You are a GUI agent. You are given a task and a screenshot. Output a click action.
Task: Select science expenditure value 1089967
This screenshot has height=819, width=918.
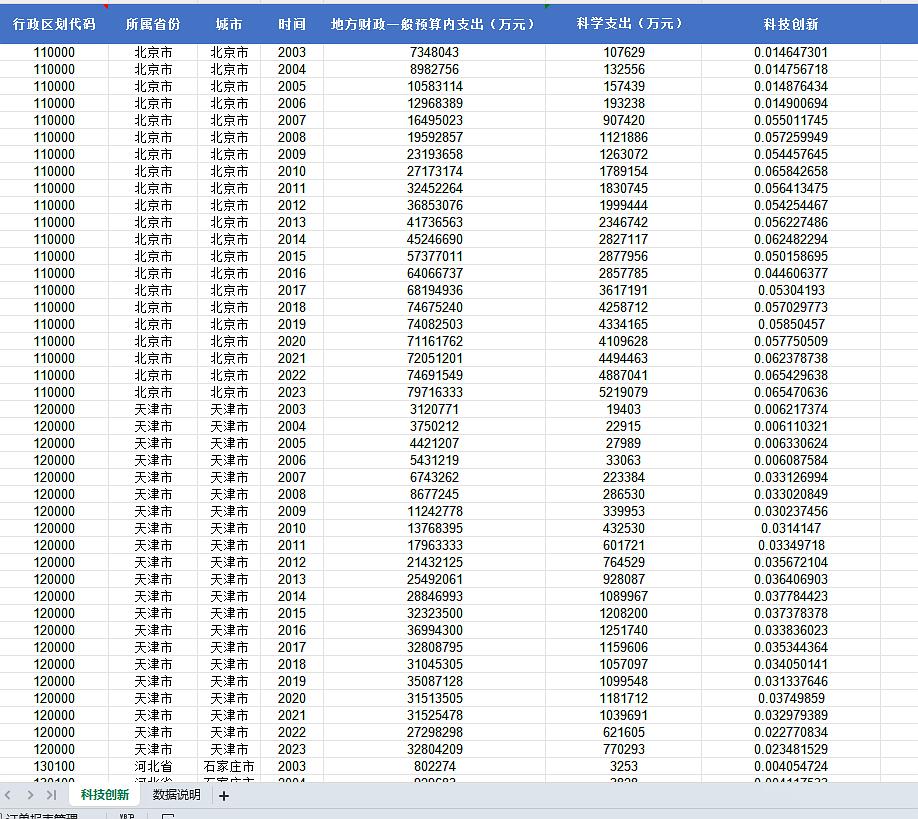coord(624,595)
